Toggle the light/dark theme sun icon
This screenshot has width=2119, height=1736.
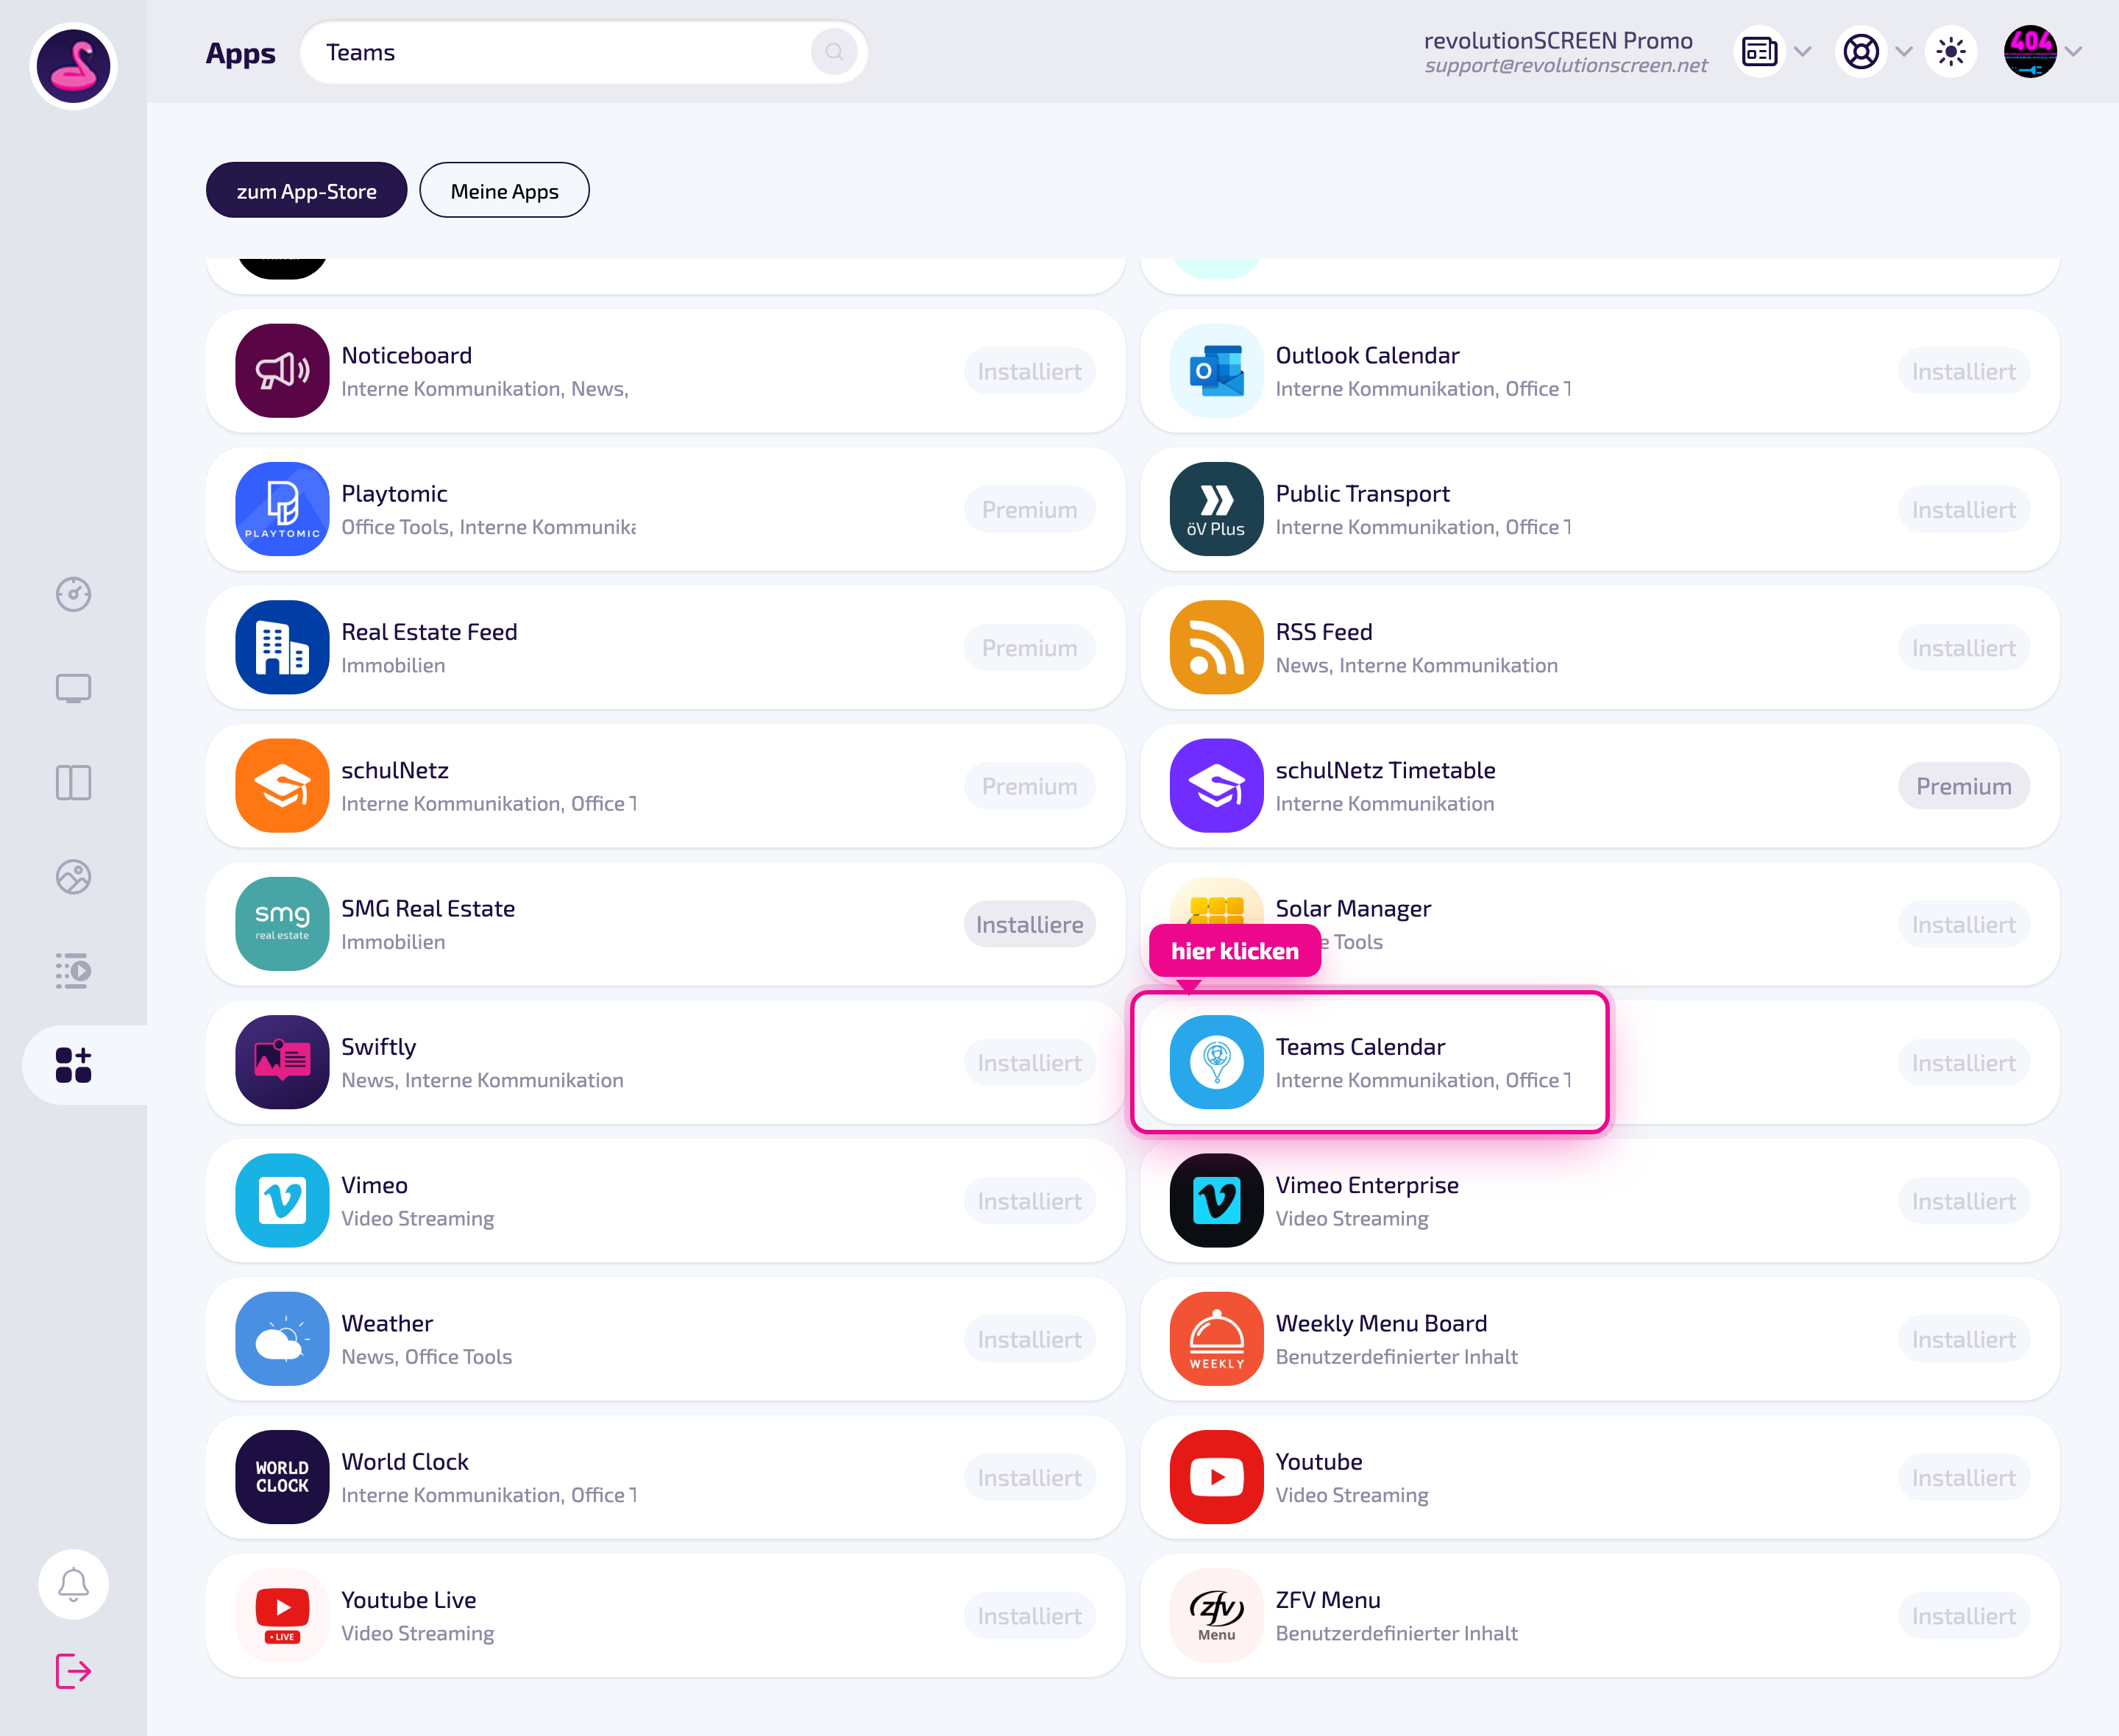coord(1951,52)
